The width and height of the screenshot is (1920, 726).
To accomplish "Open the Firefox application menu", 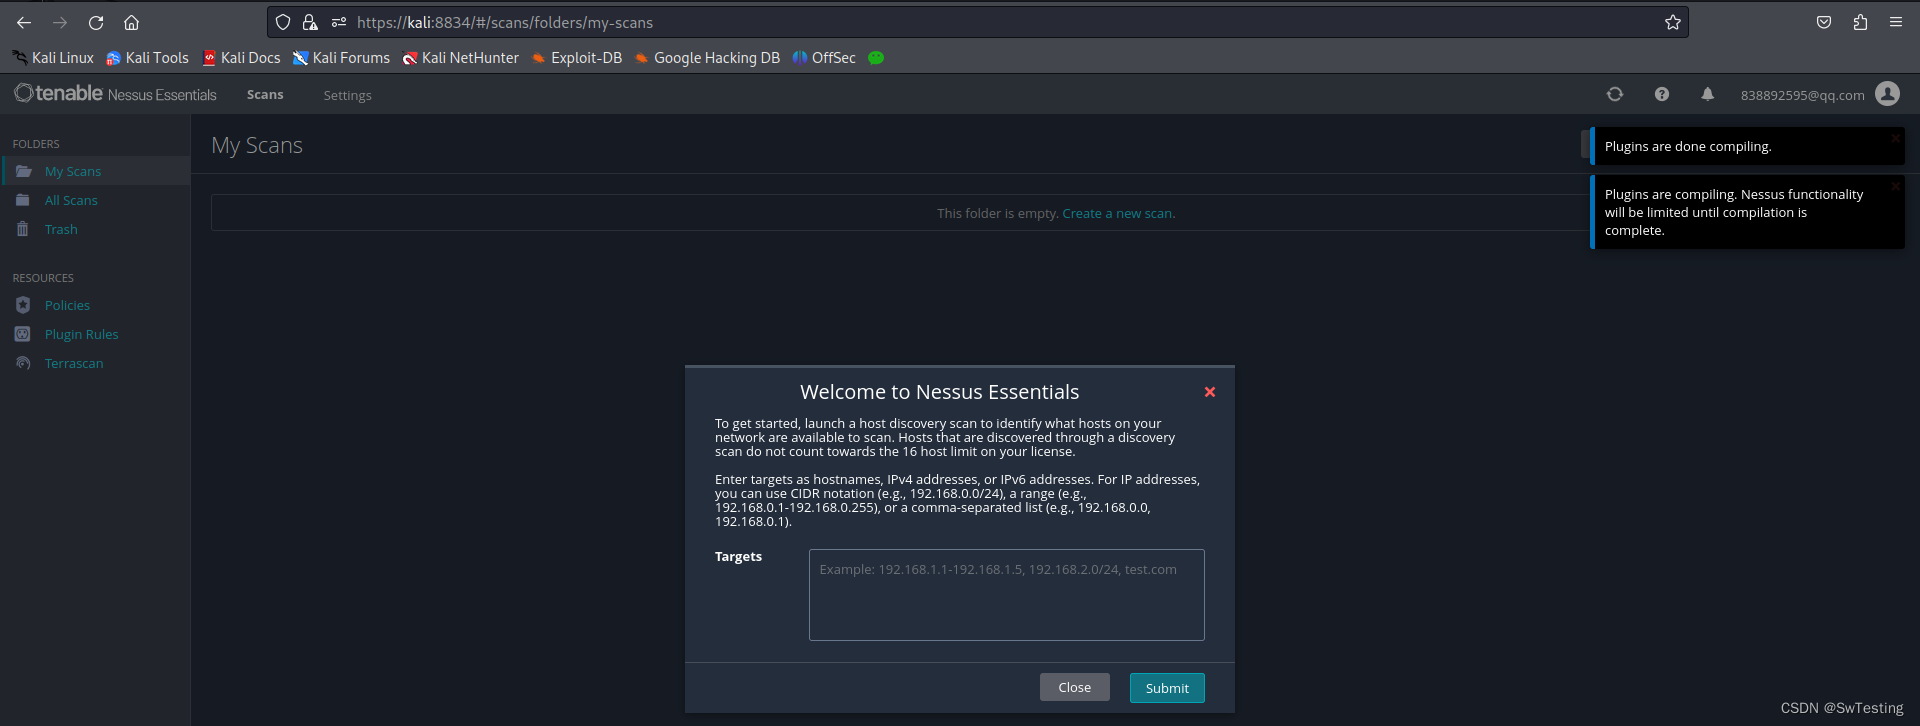I will point(1896,22).
